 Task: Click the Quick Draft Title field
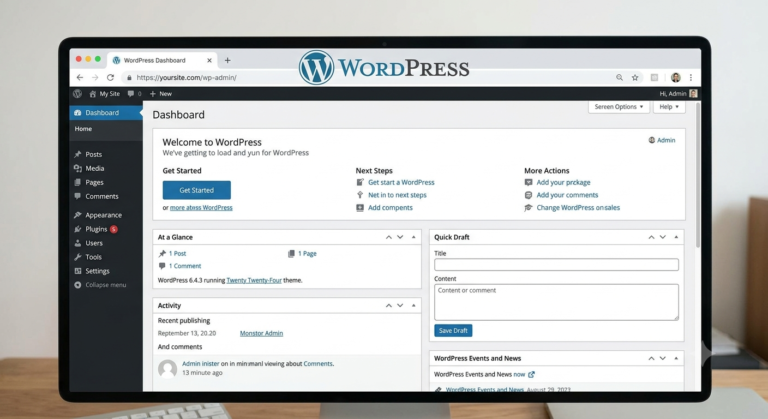(x=556, y=265)
